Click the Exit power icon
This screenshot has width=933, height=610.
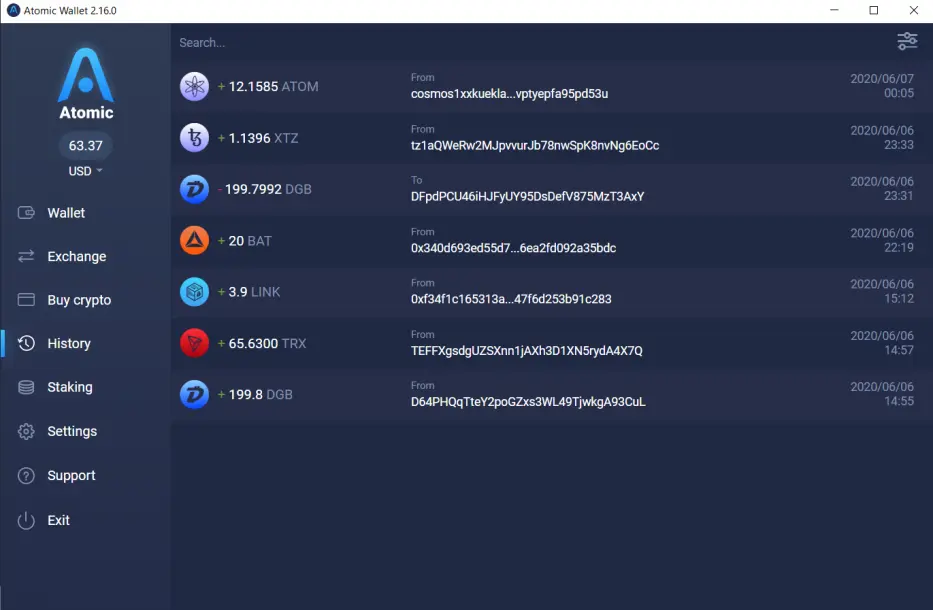(x=26, y=520)
